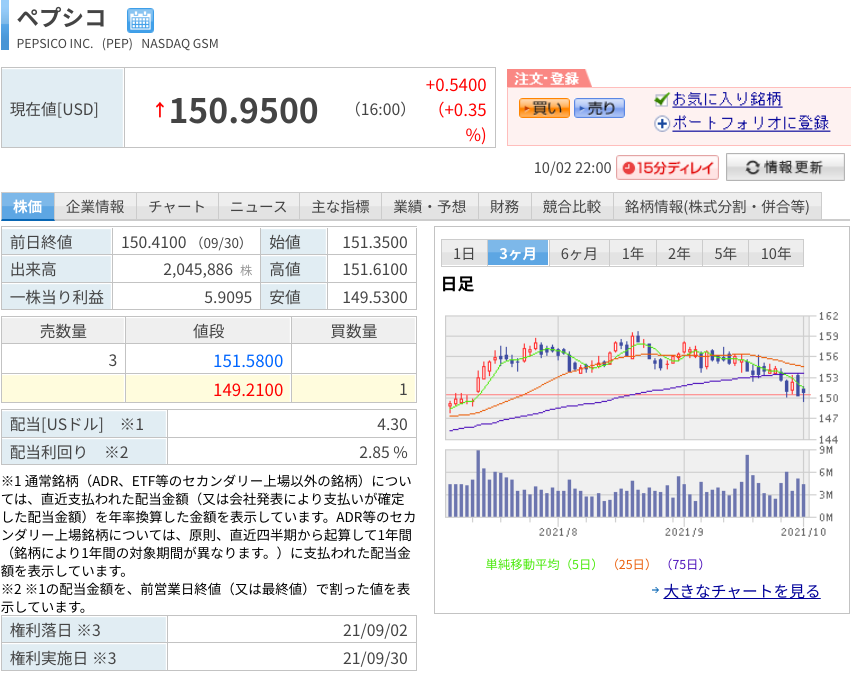This screenshot has height=674, width=851.
Task: Click the bid price 149.2100
Action: (x=248, y=390)
